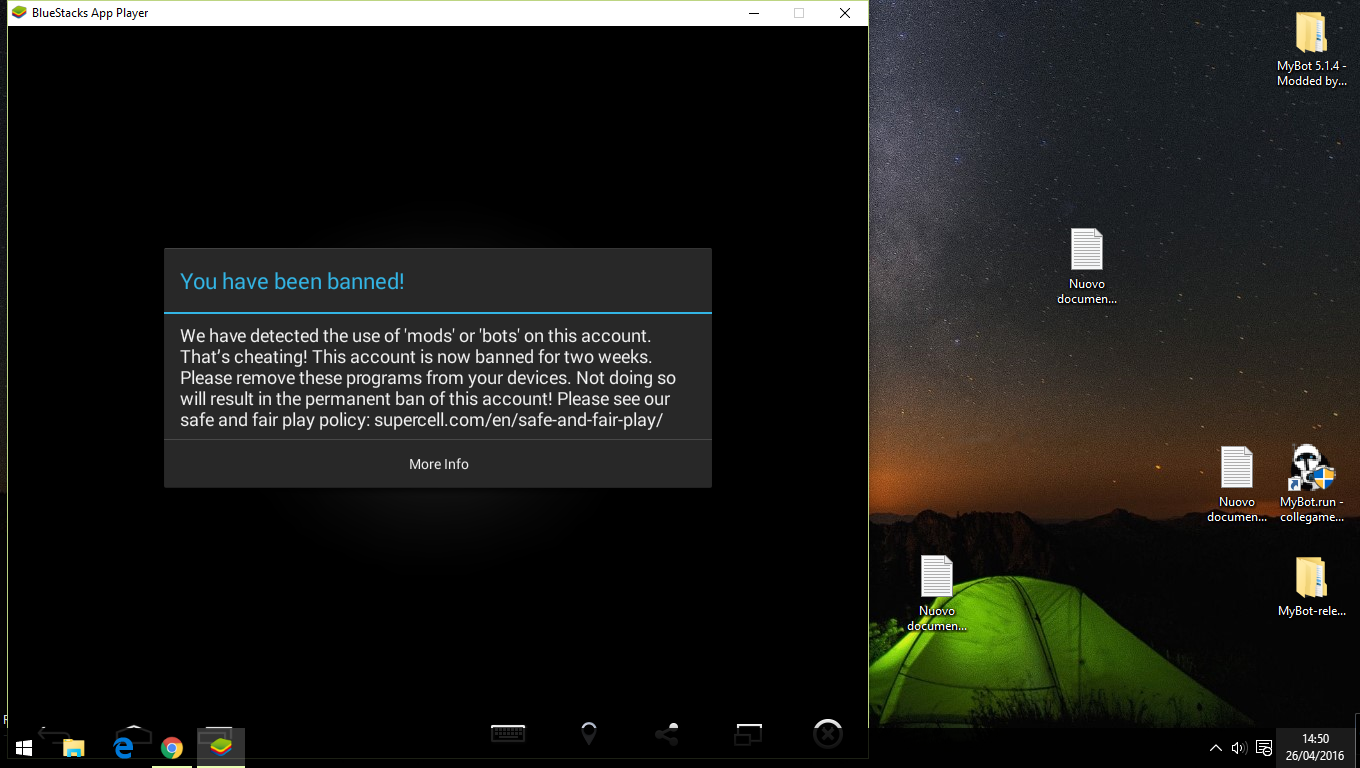Toggle BlueStacks full screen icon
Screen dimensions: 1360x768
(x=747, y=734)
